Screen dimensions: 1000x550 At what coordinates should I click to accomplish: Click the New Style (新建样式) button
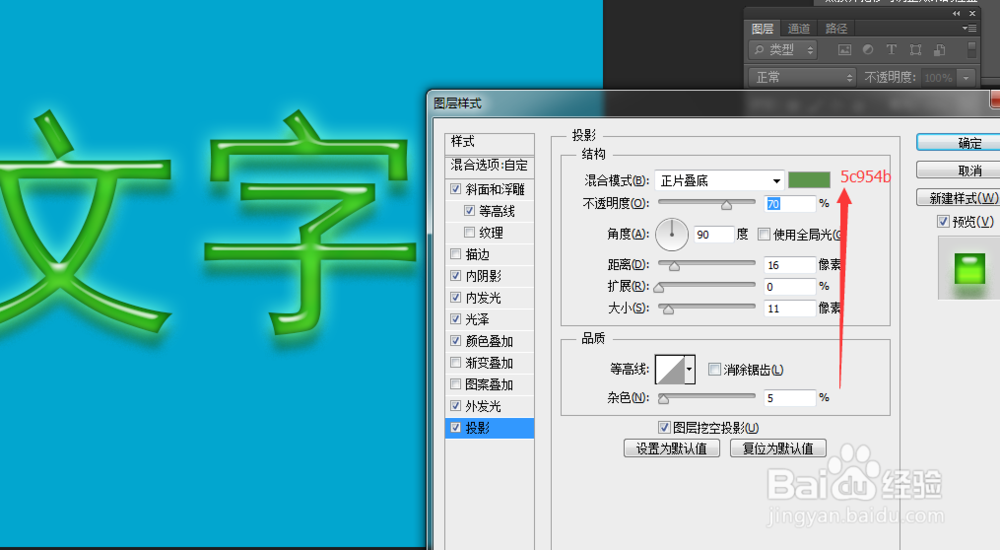pos(959,198)
